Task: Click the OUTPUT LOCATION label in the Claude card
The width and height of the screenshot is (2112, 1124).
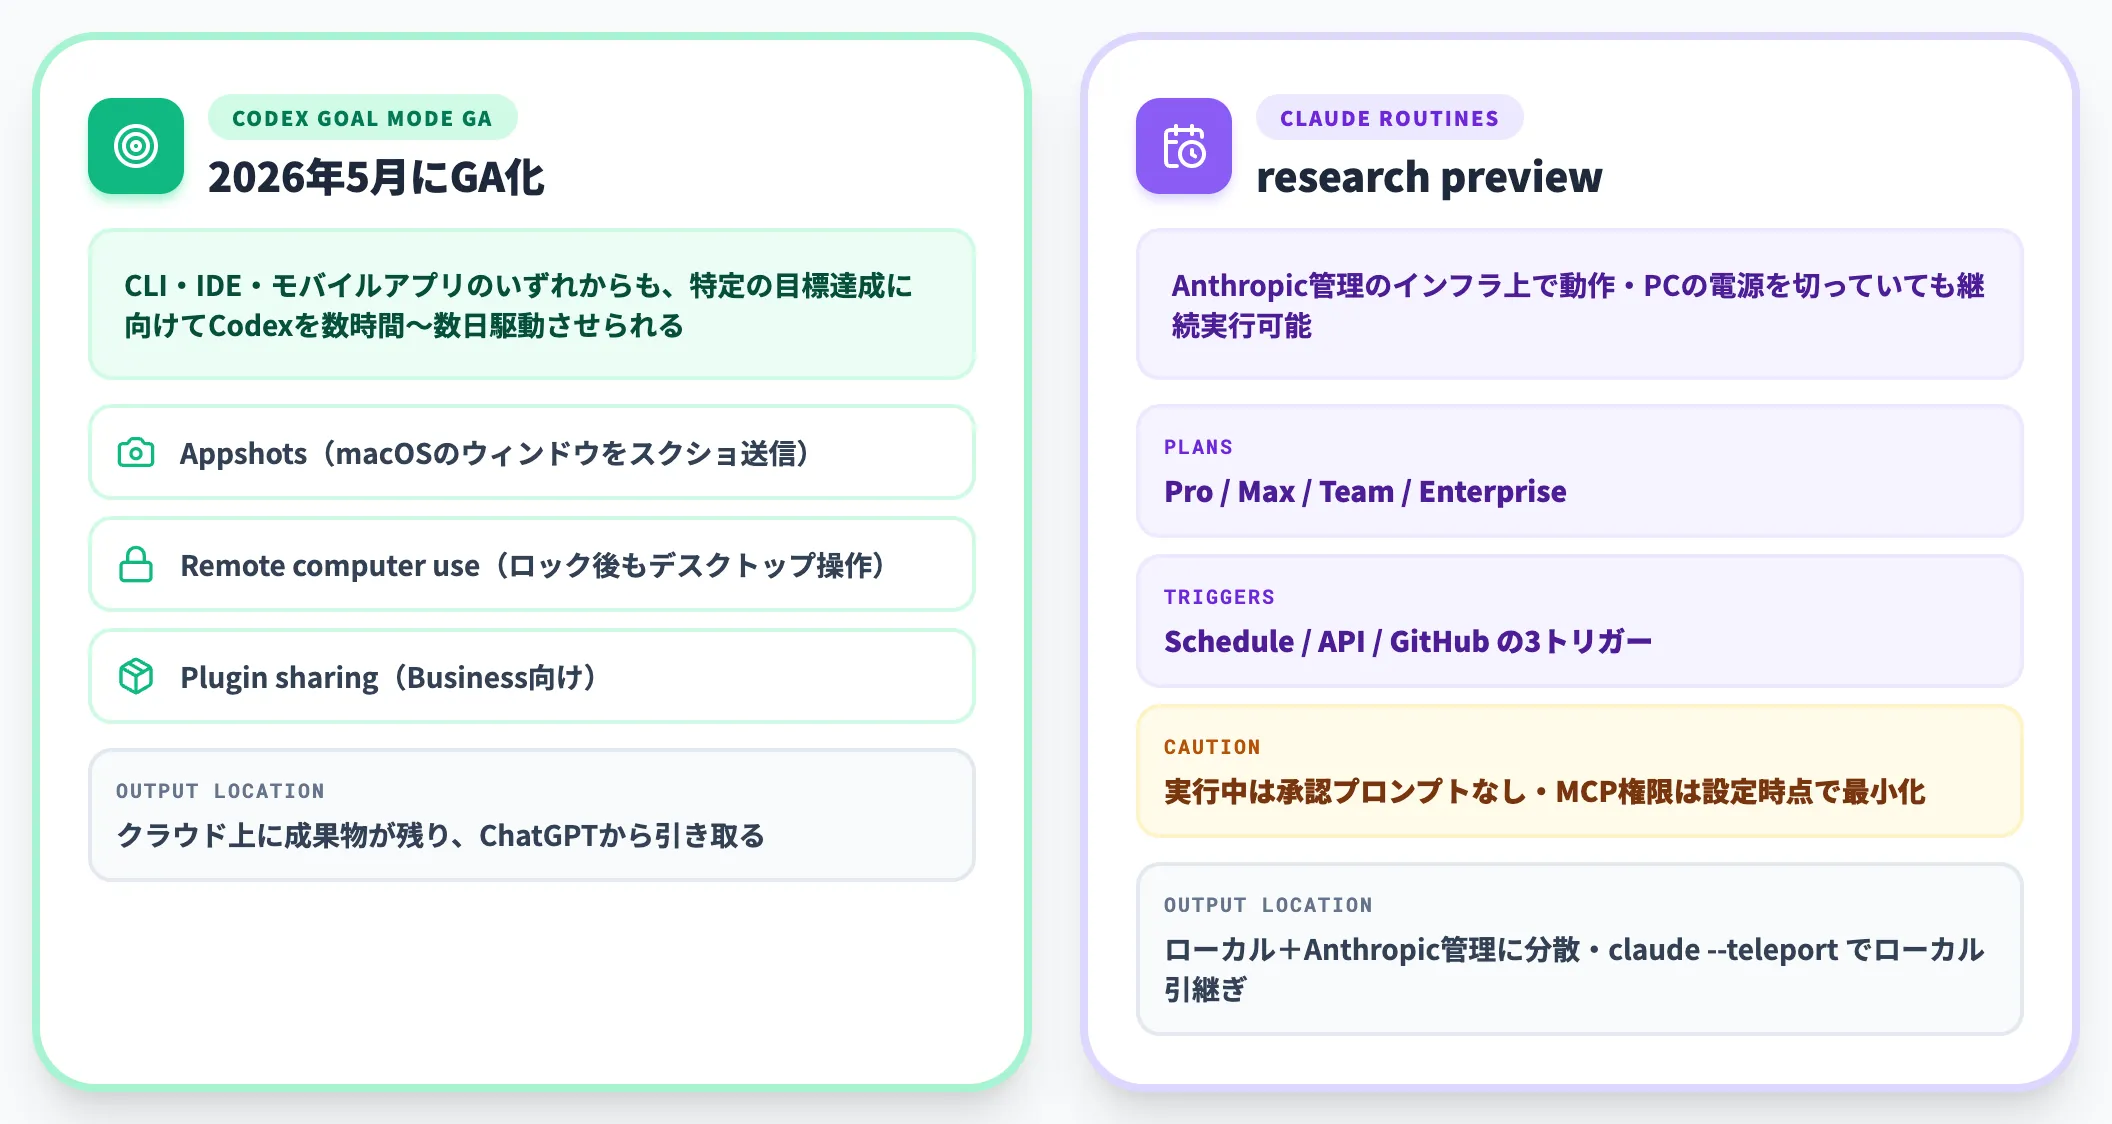Action: pyautogui.click(x=1268, y=905)
